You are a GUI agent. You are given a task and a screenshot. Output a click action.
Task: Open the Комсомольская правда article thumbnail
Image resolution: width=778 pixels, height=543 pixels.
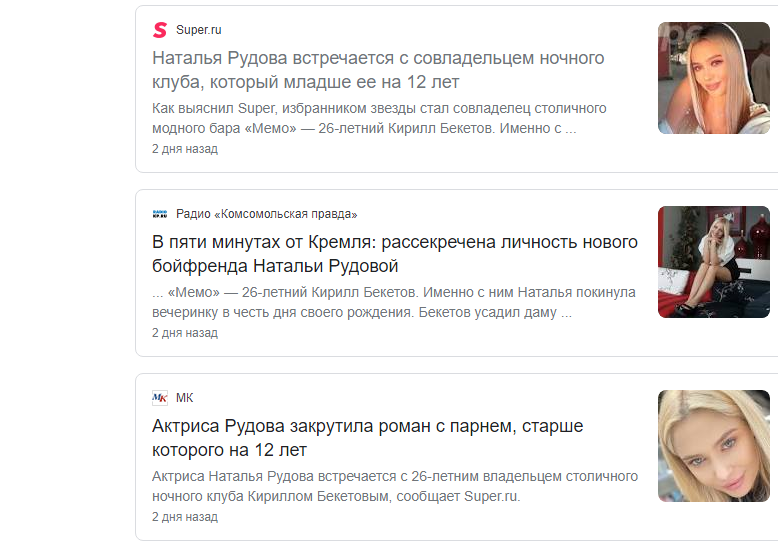click(x=713, y=262)
